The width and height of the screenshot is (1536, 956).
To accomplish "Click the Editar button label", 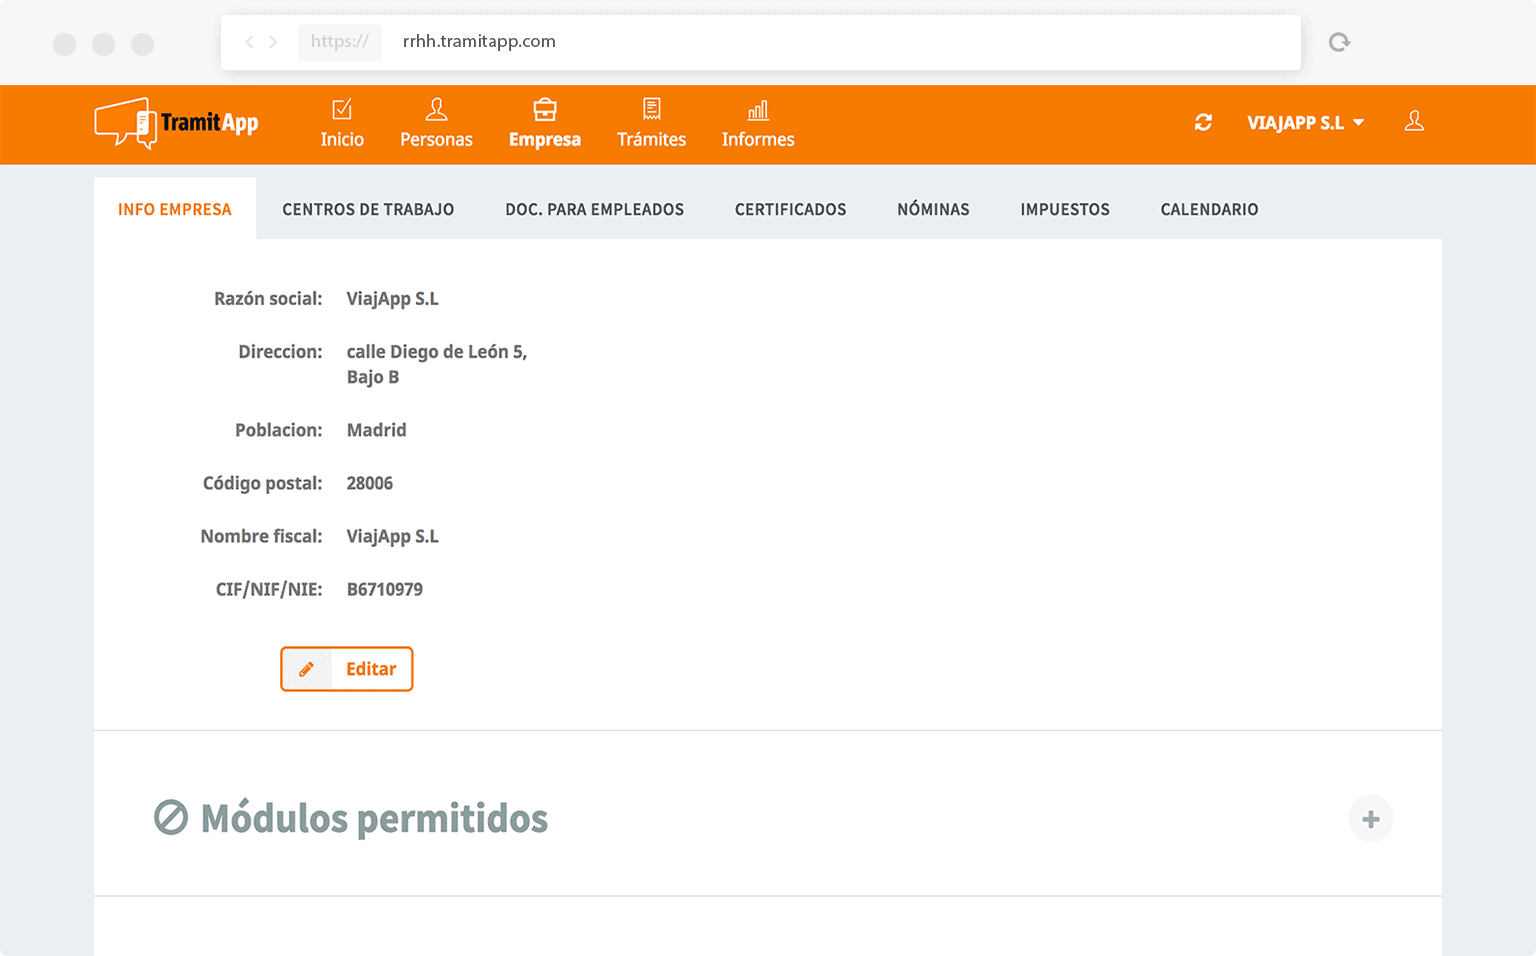I will (x=371, y=669).
